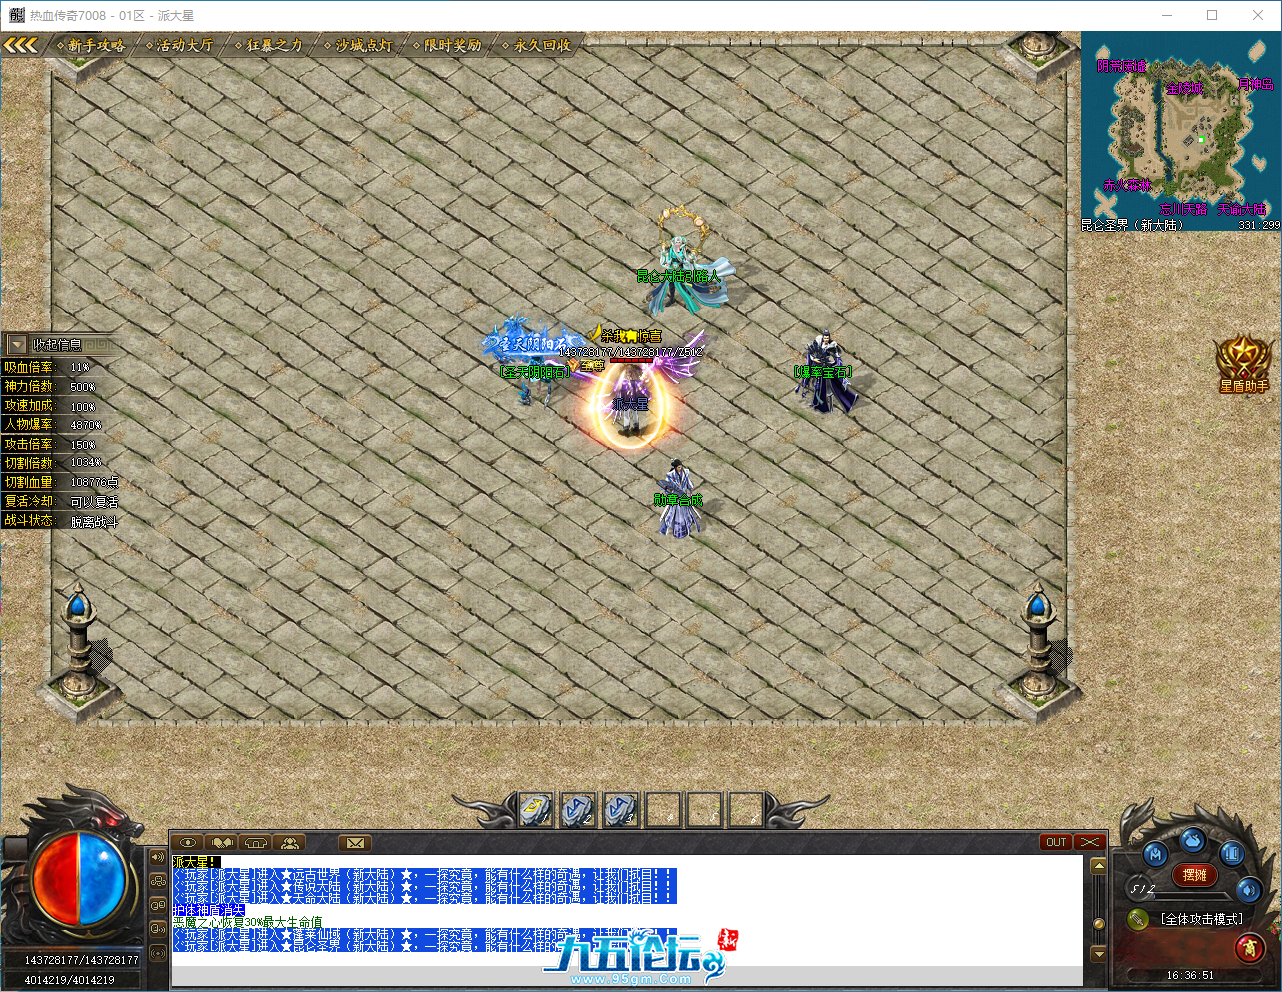Click the 攻速加成 100% stat row

[60, 406]
